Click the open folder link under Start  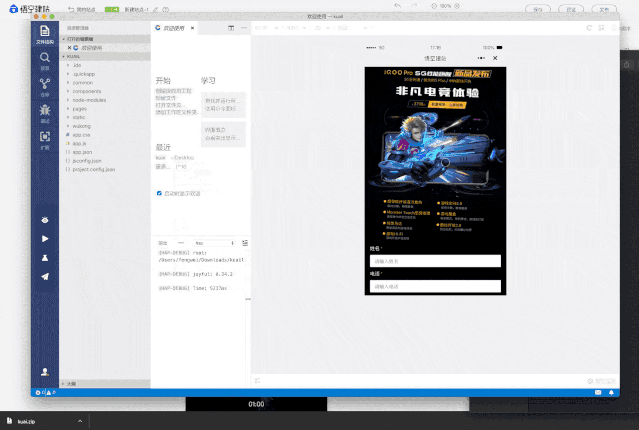coord(170,105)
